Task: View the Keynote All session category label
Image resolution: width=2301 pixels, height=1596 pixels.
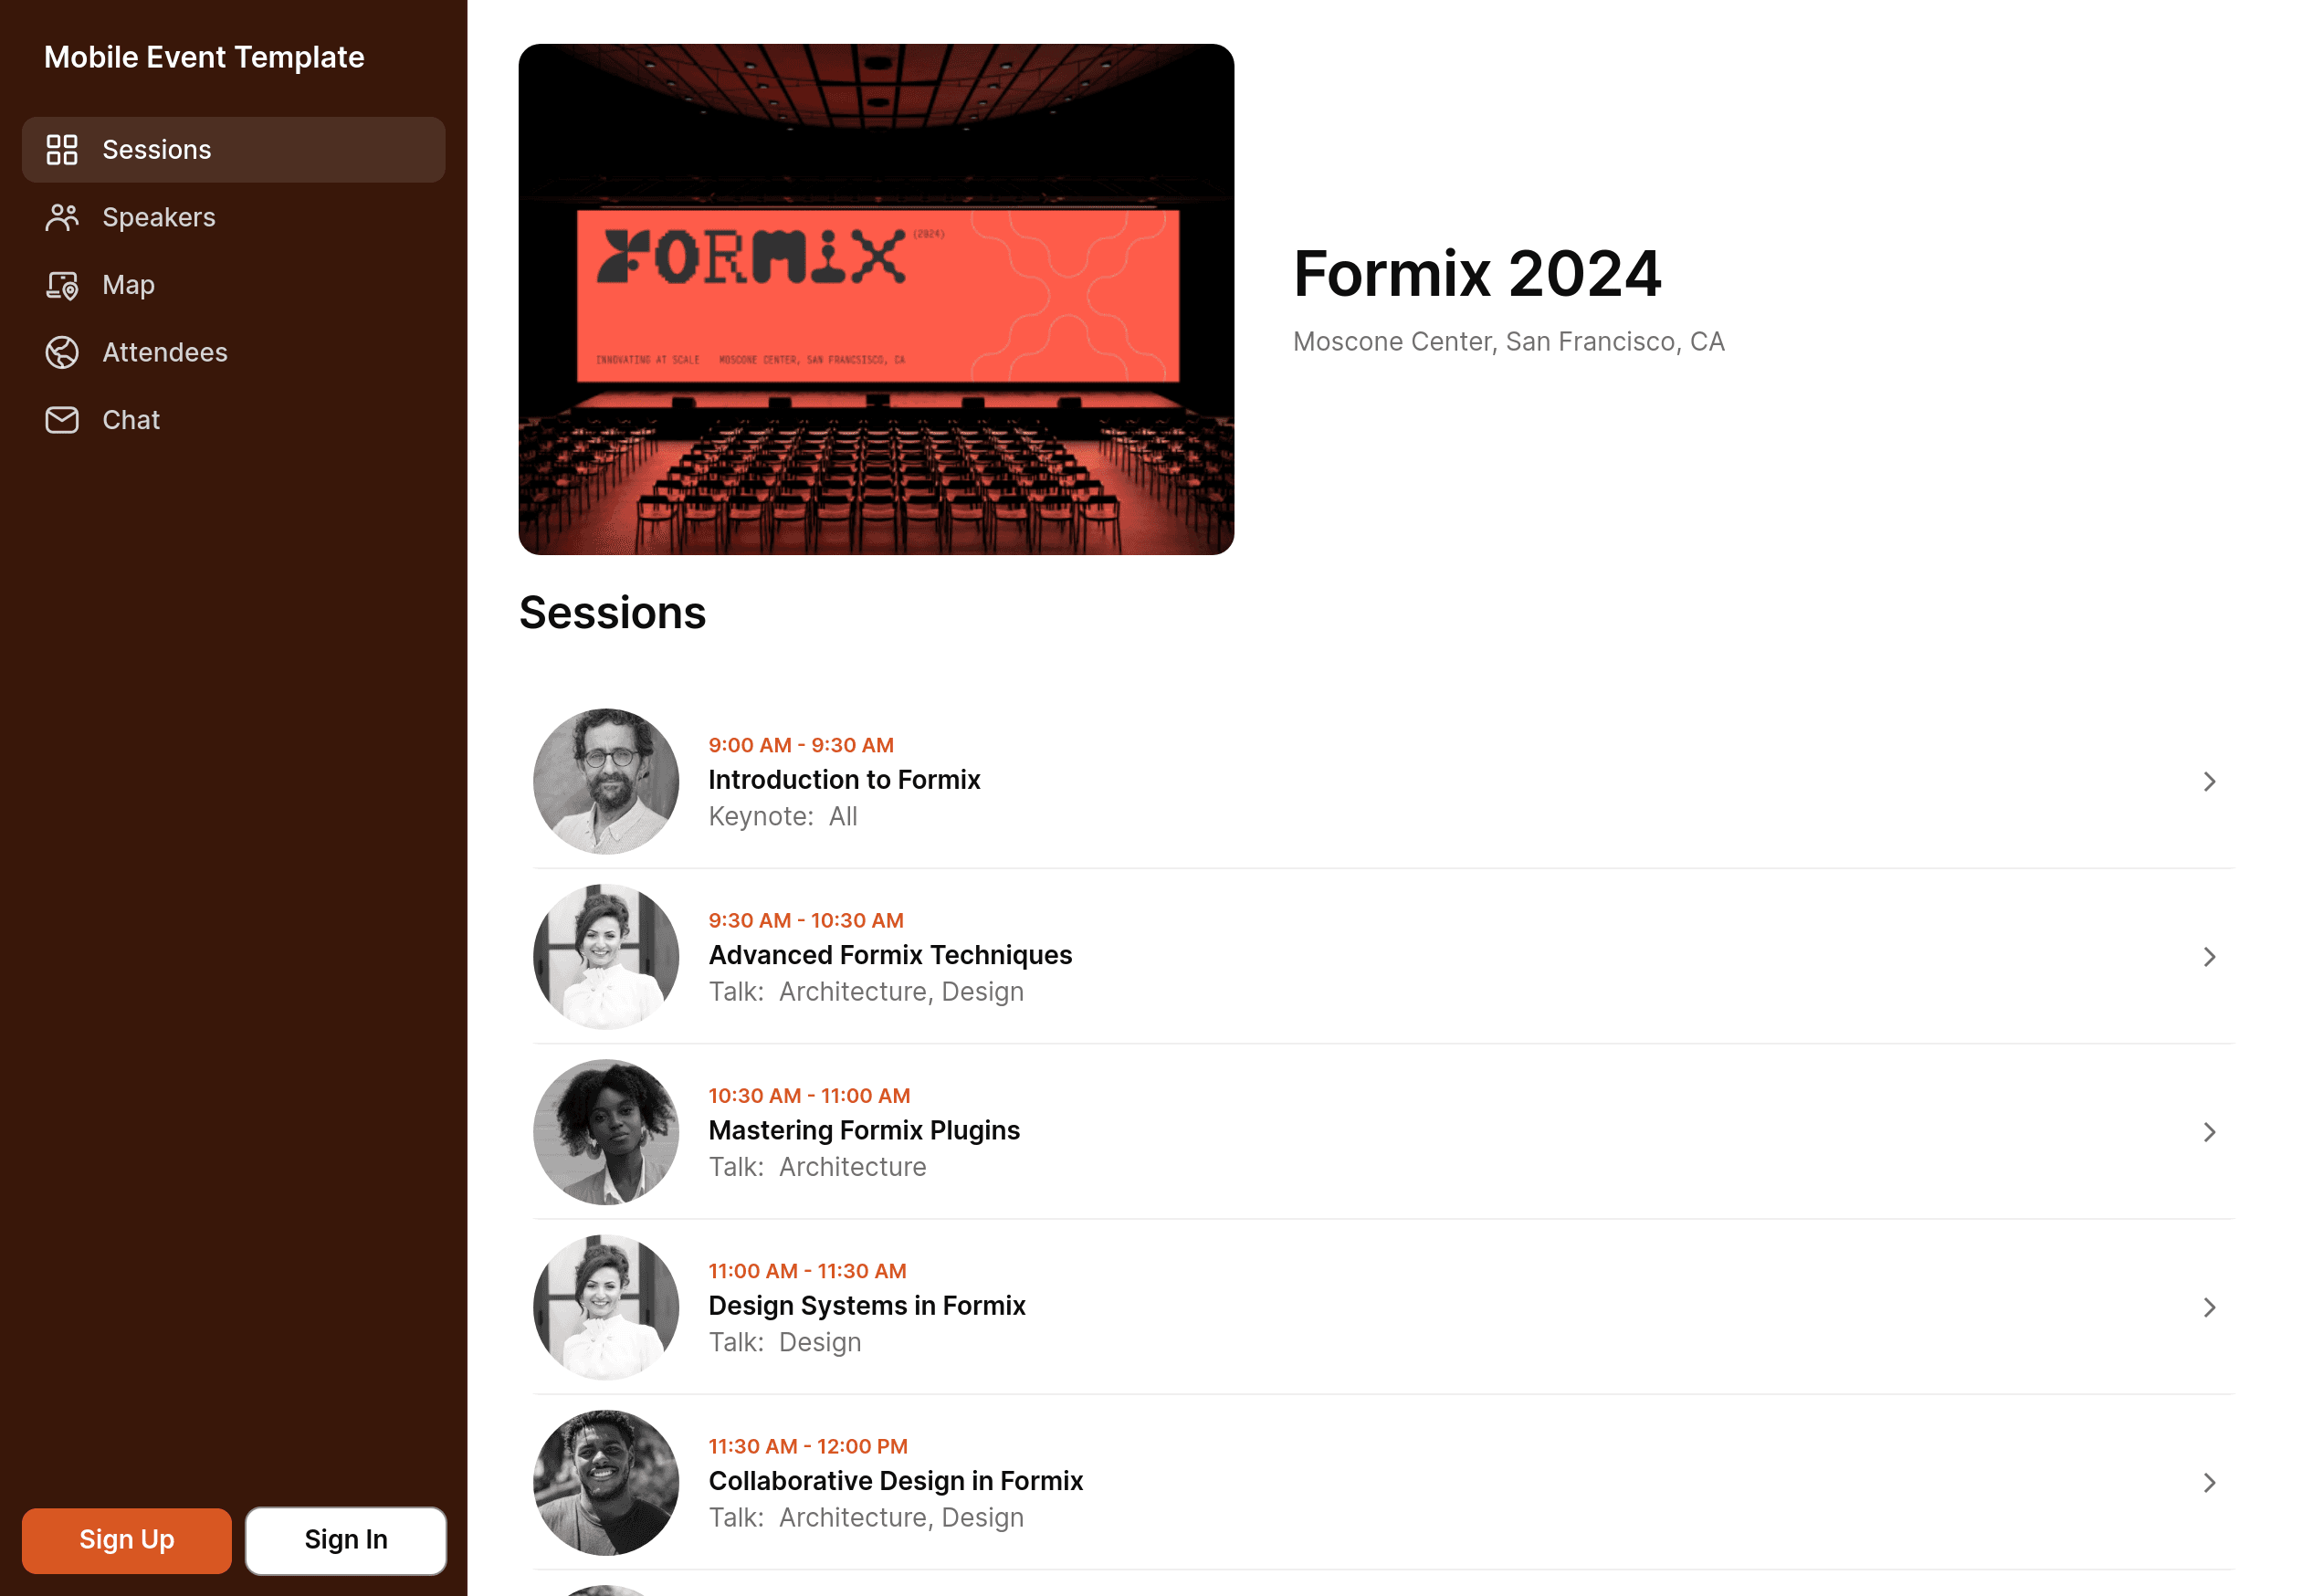Action: click(x=782, y=816)
